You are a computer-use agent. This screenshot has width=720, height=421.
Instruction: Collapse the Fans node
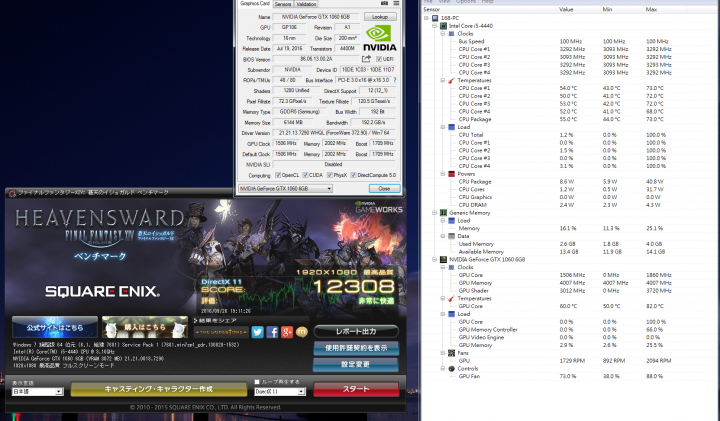443,353
